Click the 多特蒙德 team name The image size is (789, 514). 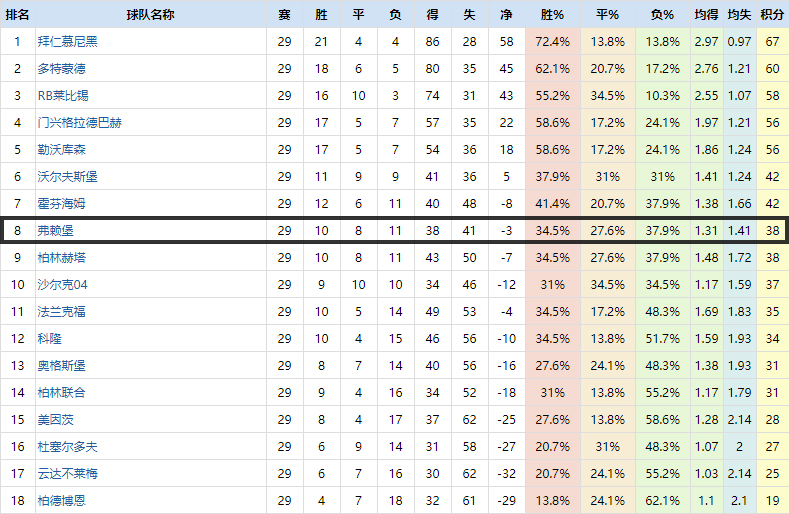(61, 68)
